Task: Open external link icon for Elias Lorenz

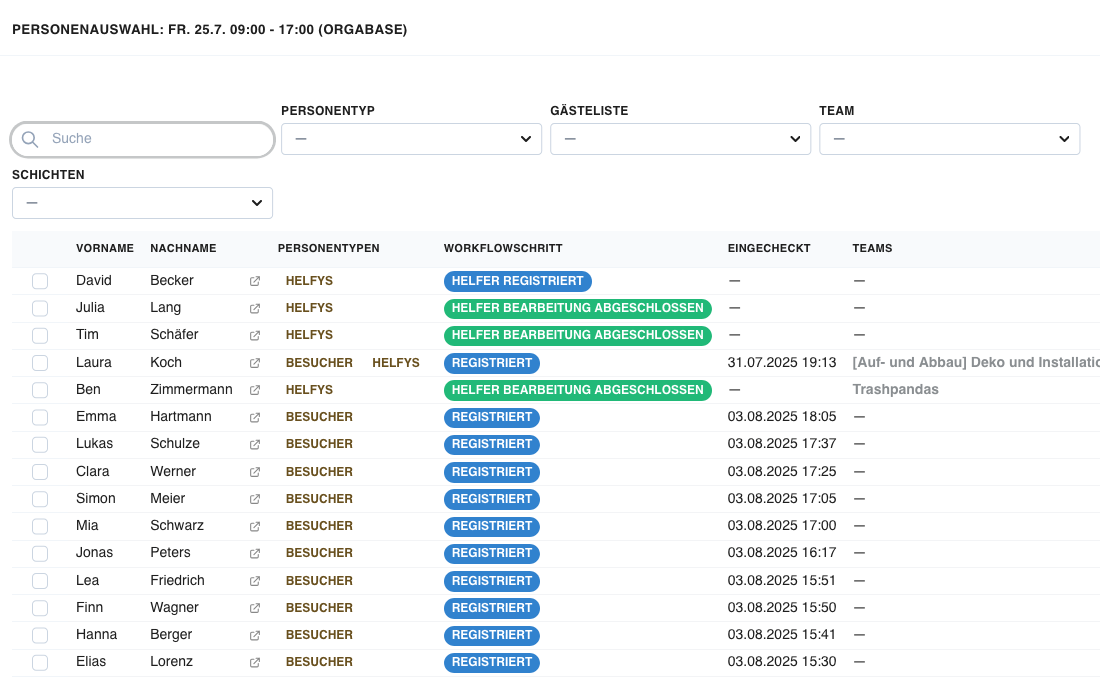Action: pos(255,662)
